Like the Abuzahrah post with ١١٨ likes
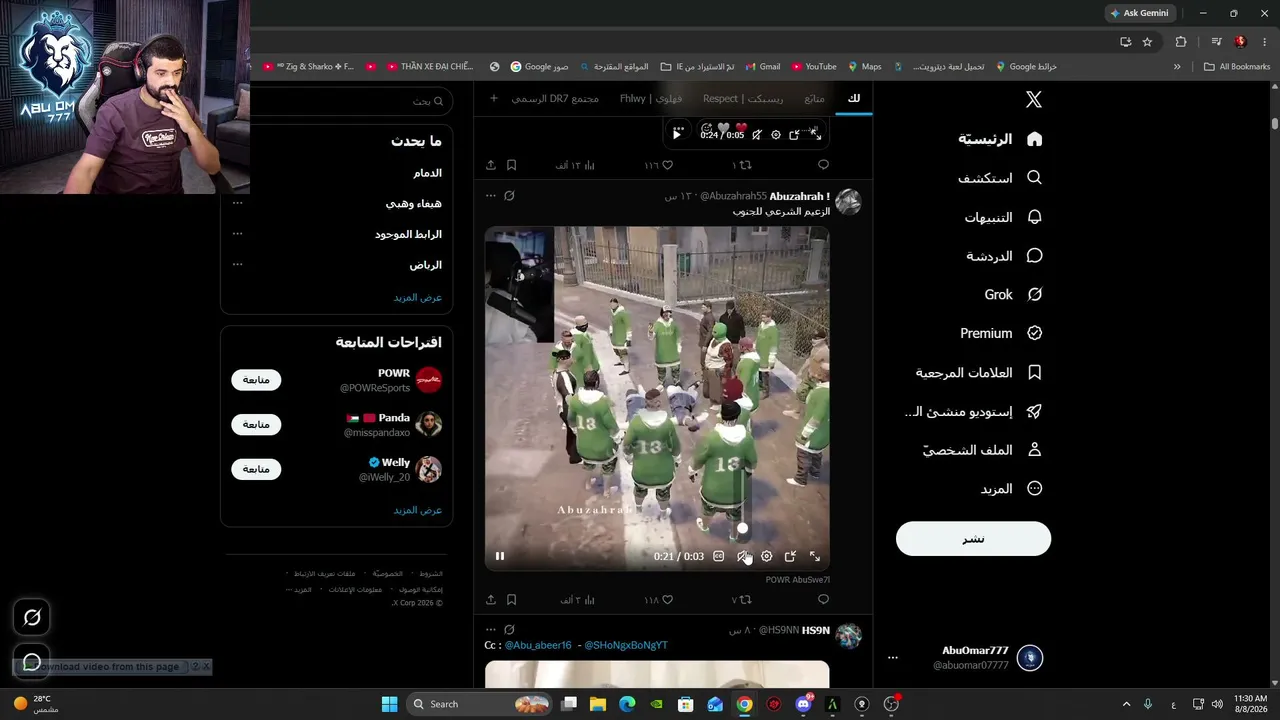Viewport: 1280px width, 720px height. tap(658, 600)
